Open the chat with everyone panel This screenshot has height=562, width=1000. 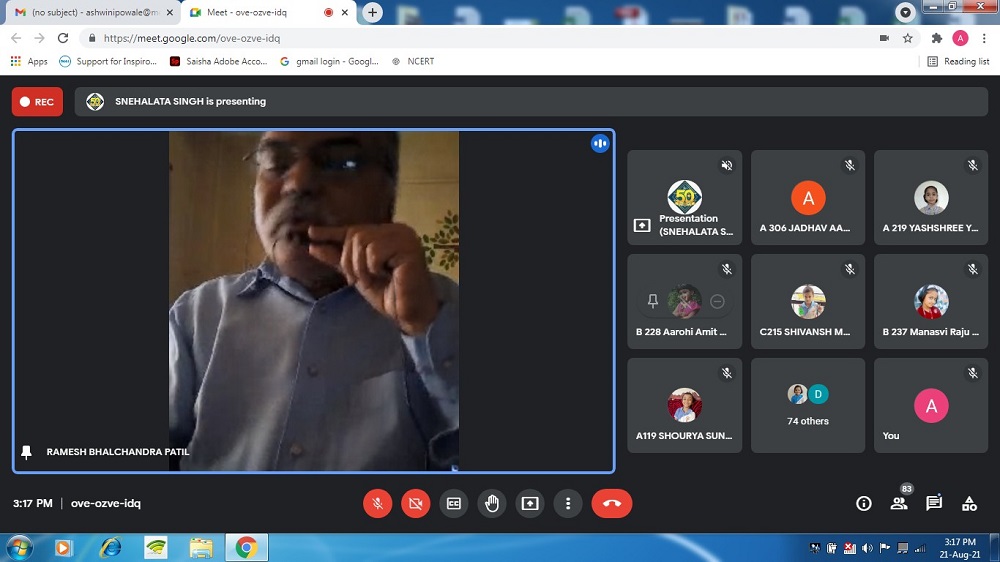(x=934, y=503)
